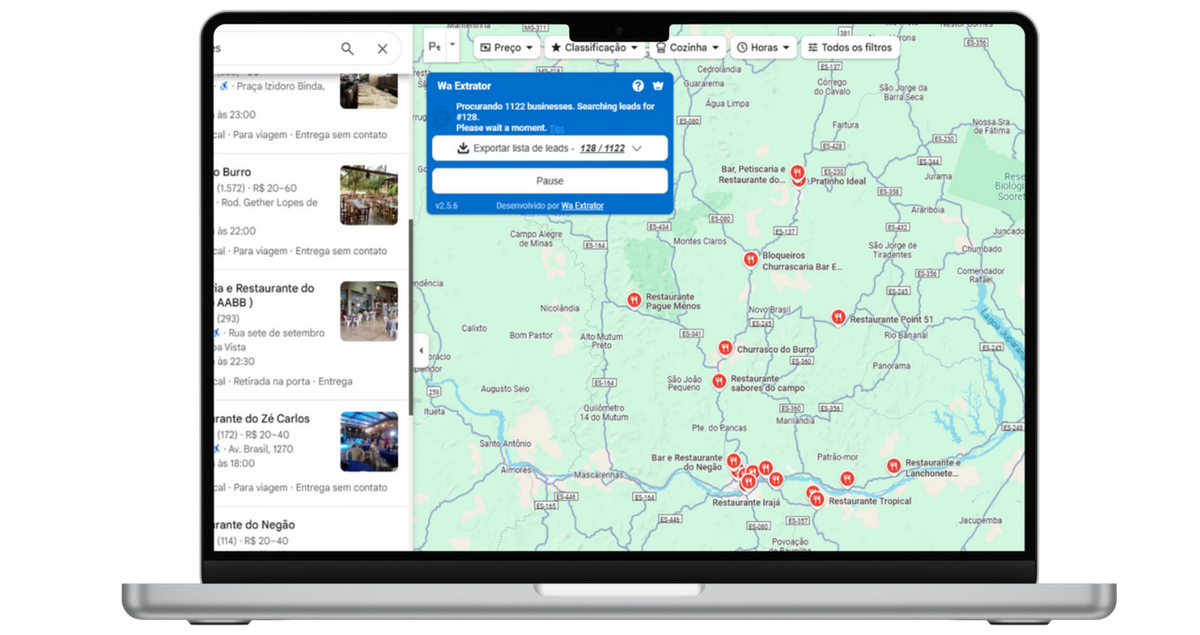Screen dimensions: 1200x635
Task: Open the listing ending 'do Zé Carlos'
Action: pyautogui.click(x=262, y=419)
